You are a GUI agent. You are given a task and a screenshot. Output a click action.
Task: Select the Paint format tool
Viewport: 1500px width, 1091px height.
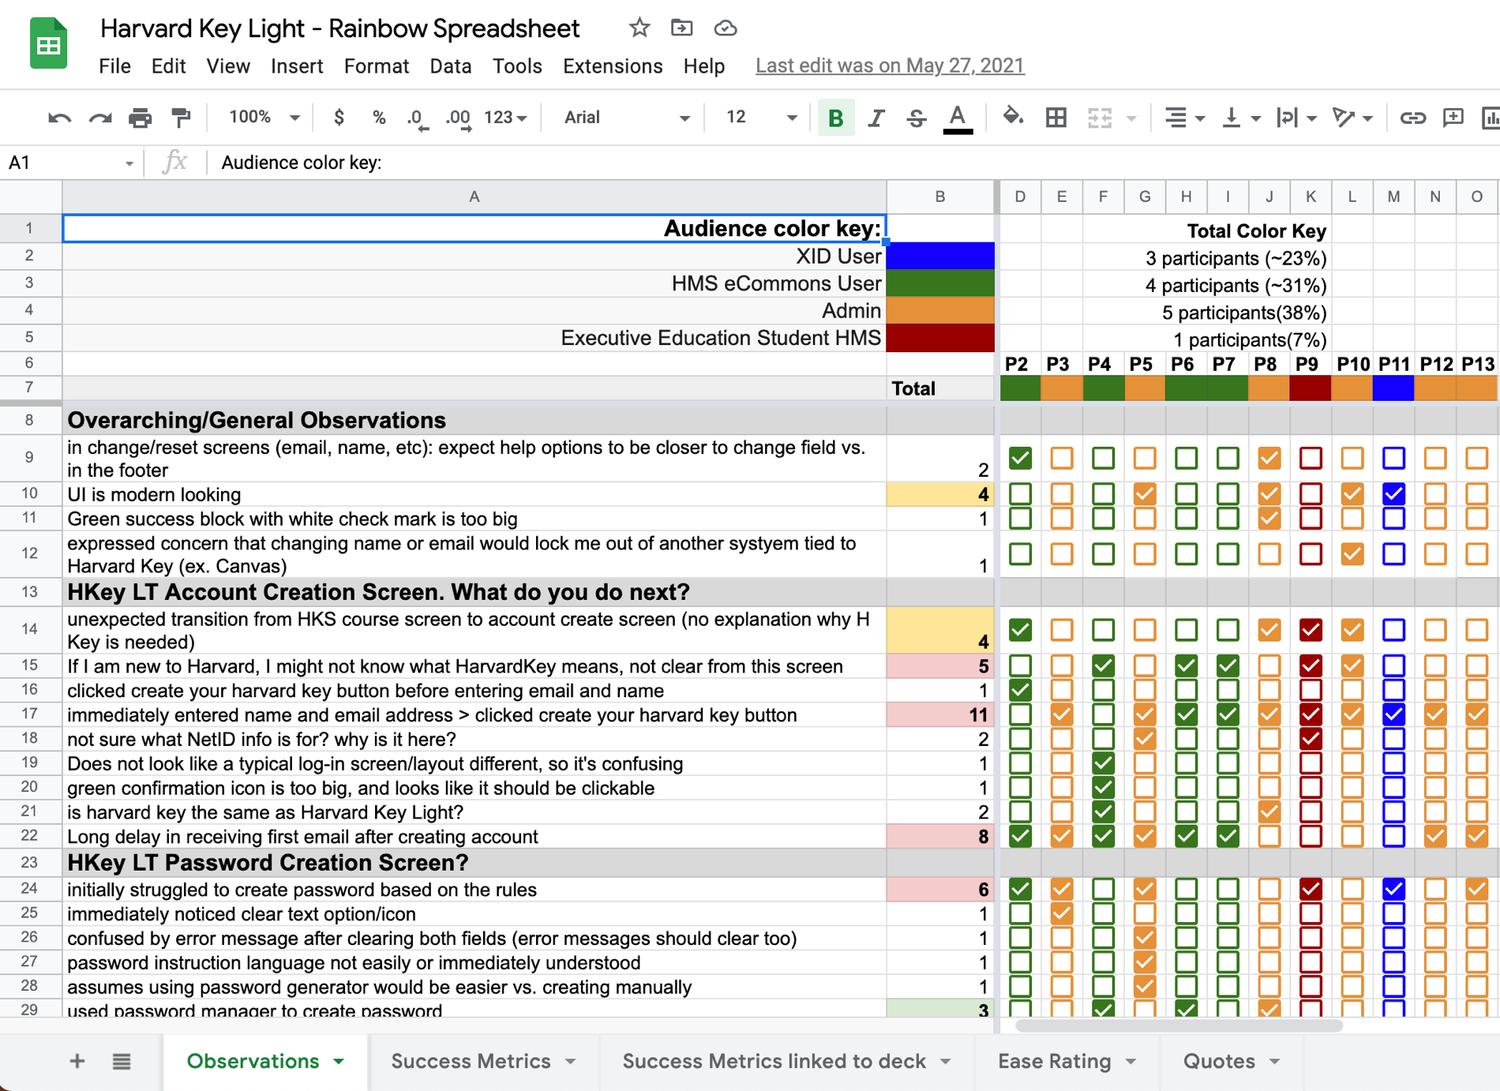tap(181, 117)
